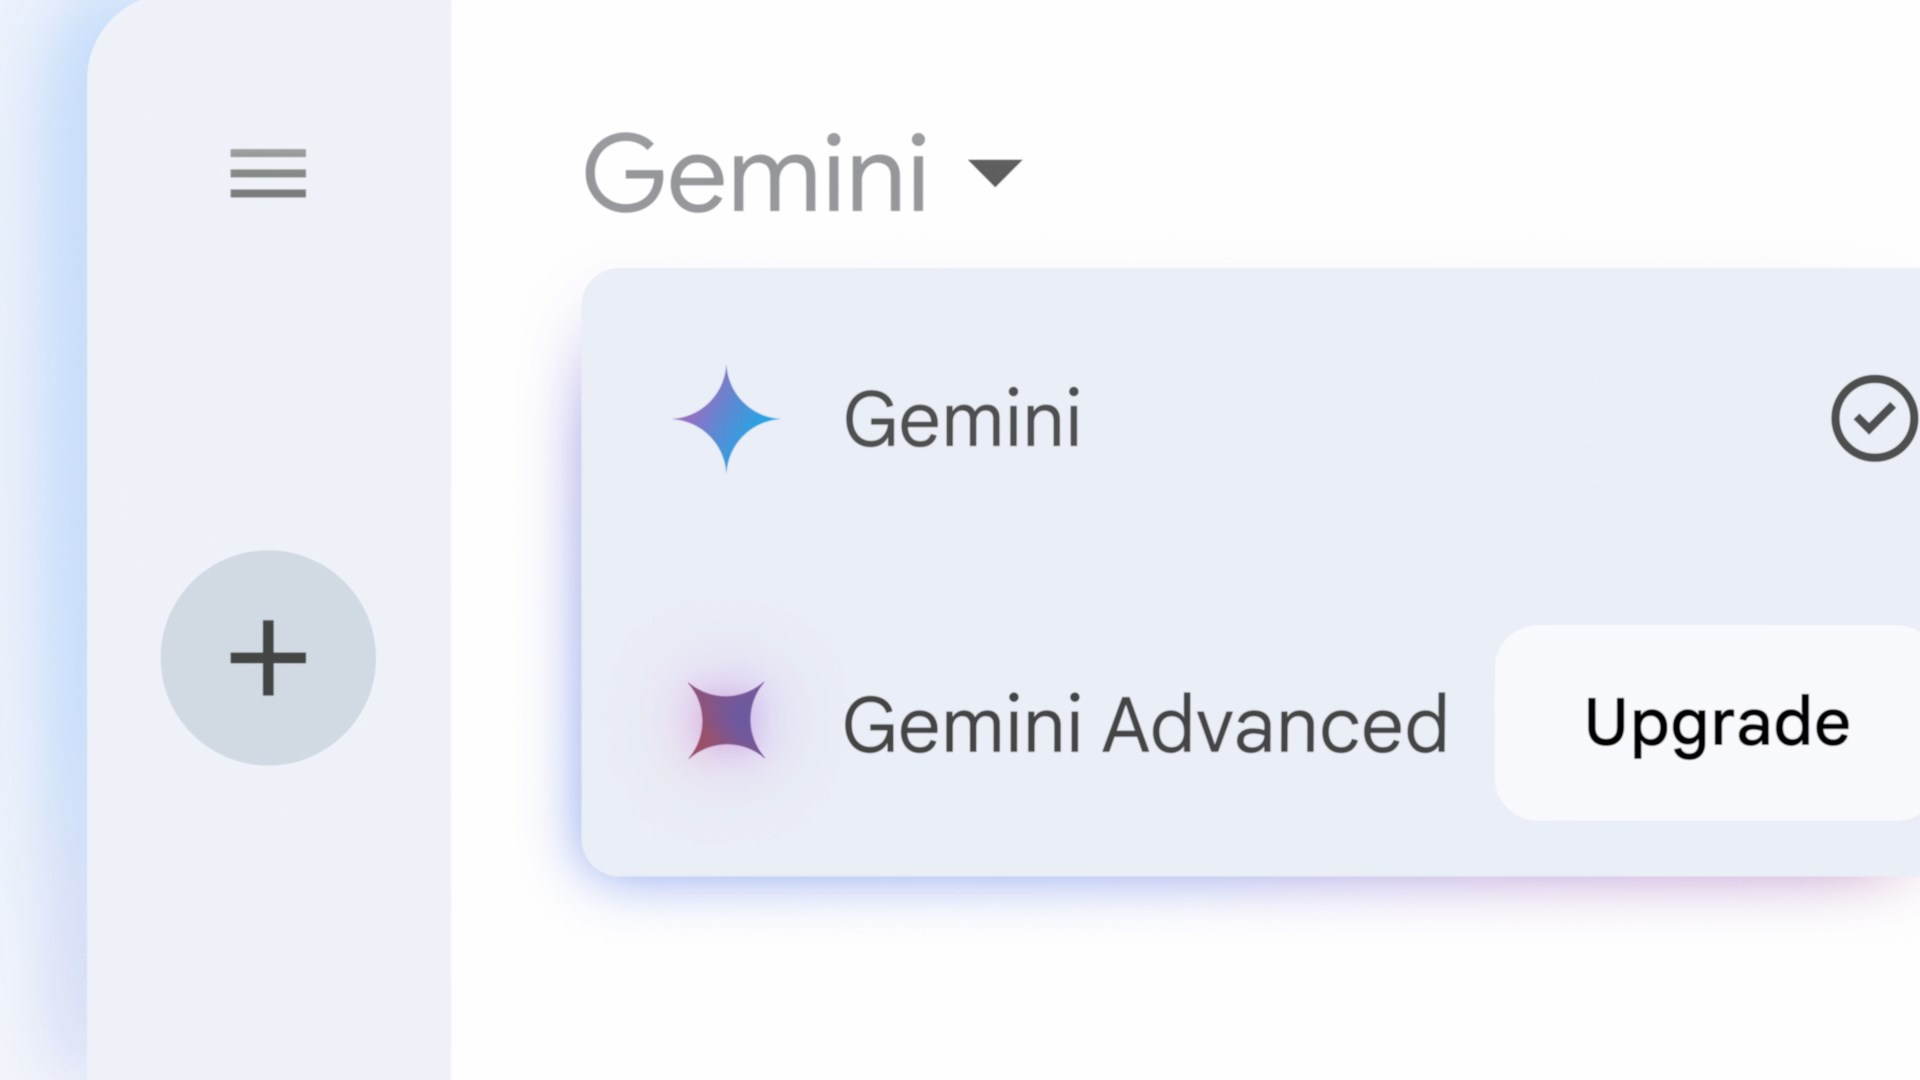Click the Gemini model selector title
Image resolution: width=1920 pixels, height=1080 pixels.
pyautogui.click(x=756, y=175)
